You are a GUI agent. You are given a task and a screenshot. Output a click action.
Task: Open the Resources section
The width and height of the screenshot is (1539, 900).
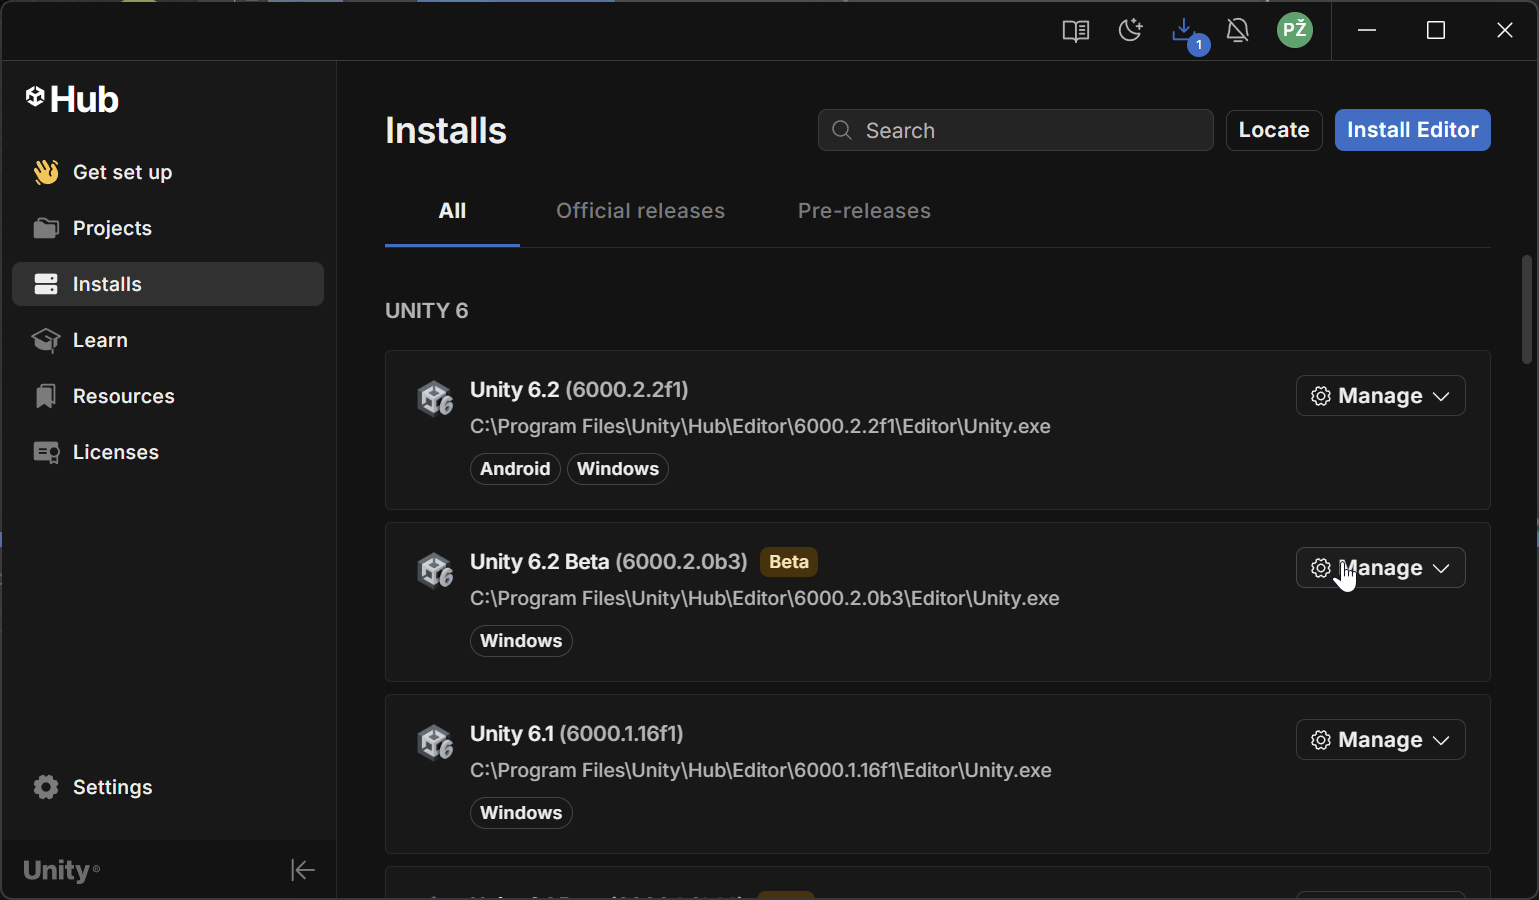pos(123,396)
